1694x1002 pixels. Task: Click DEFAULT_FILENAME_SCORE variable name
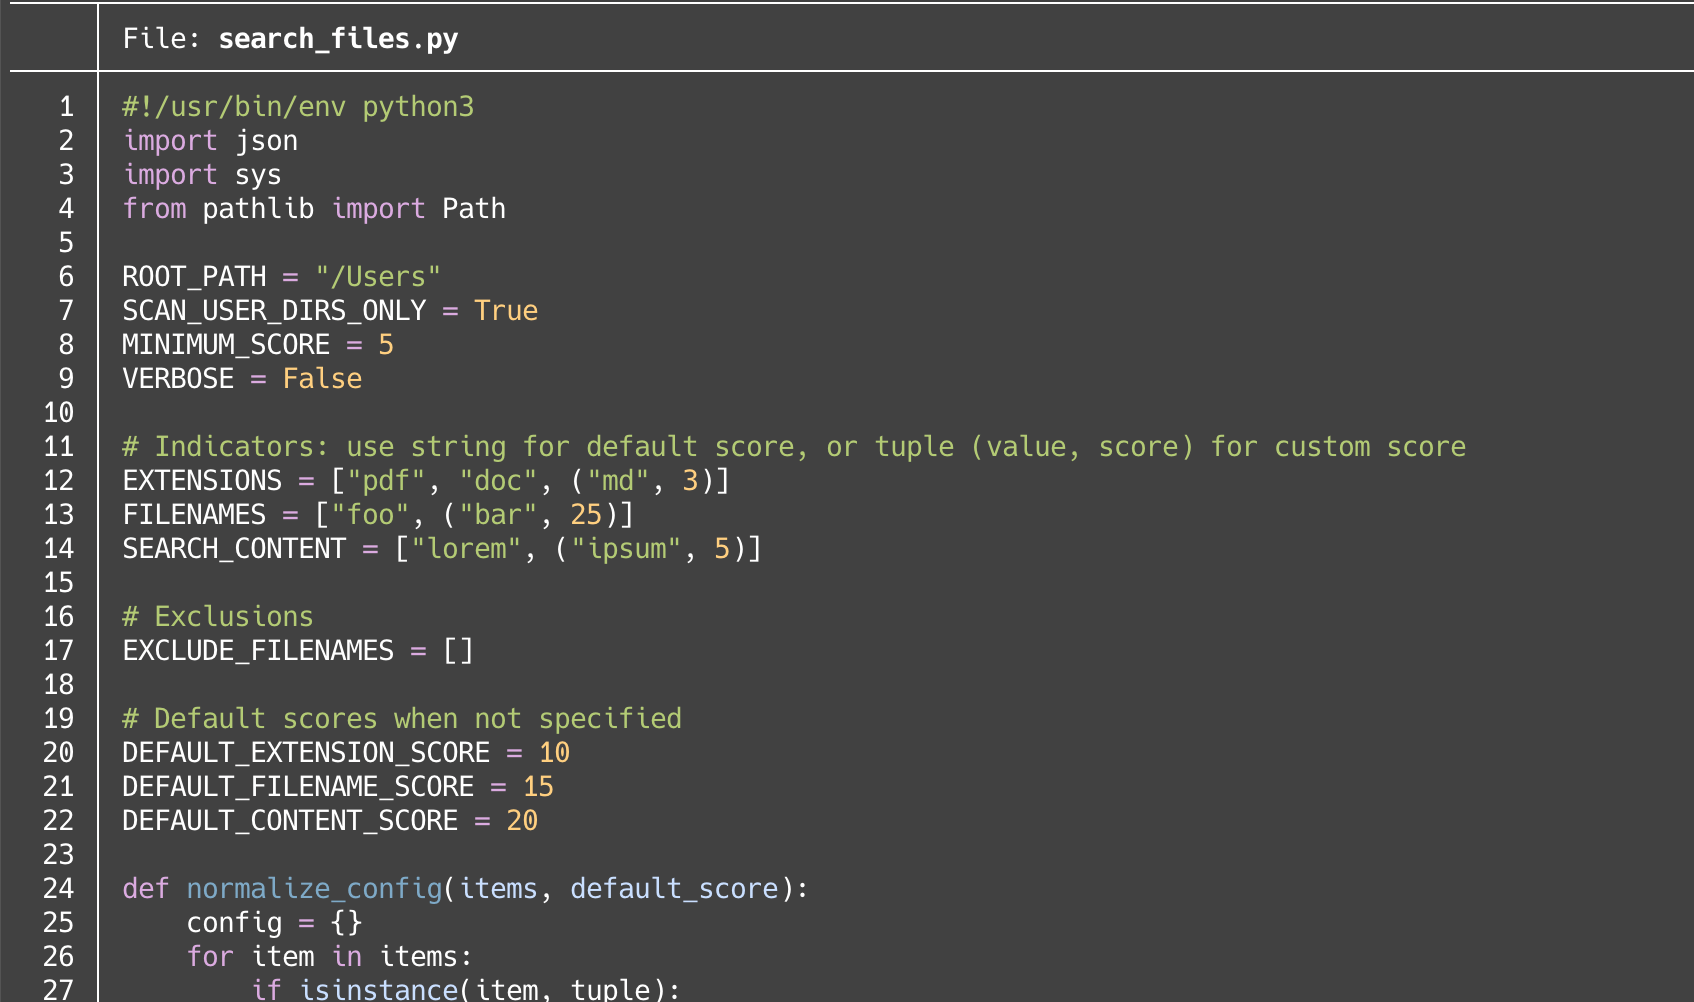point(298,787)
